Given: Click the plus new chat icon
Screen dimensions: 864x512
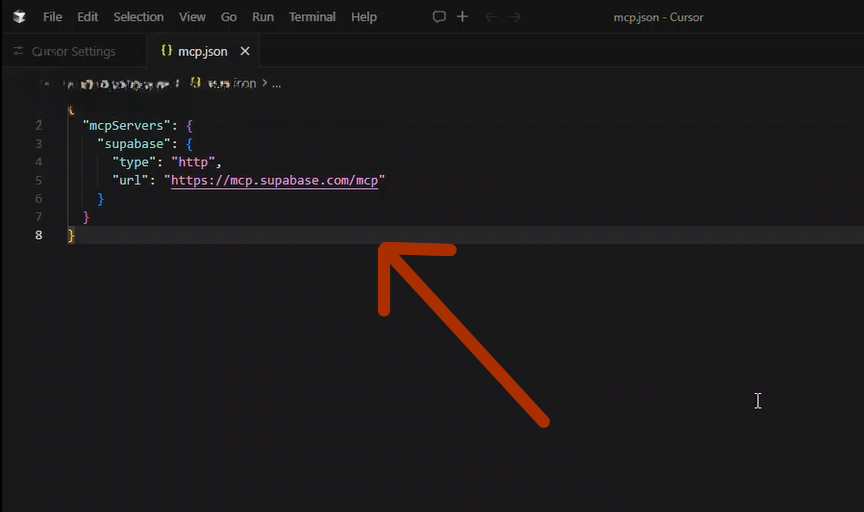Looking at the screenshot, I should click(462, 17).
